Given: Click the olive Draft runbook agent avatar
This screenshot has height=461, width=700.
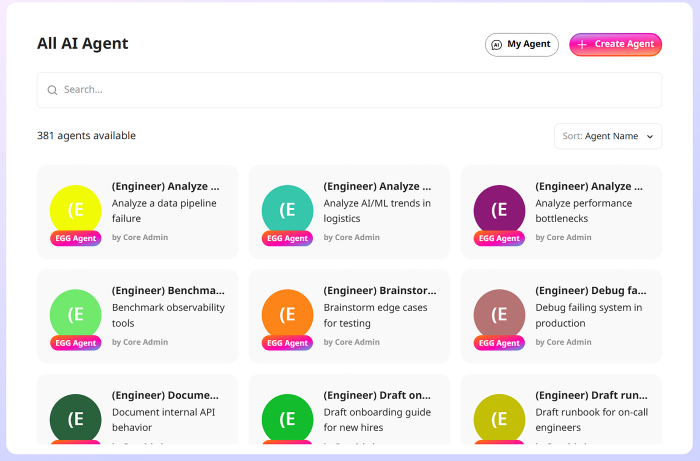Looking at the screenshot, I should click(x=500, y=418).
